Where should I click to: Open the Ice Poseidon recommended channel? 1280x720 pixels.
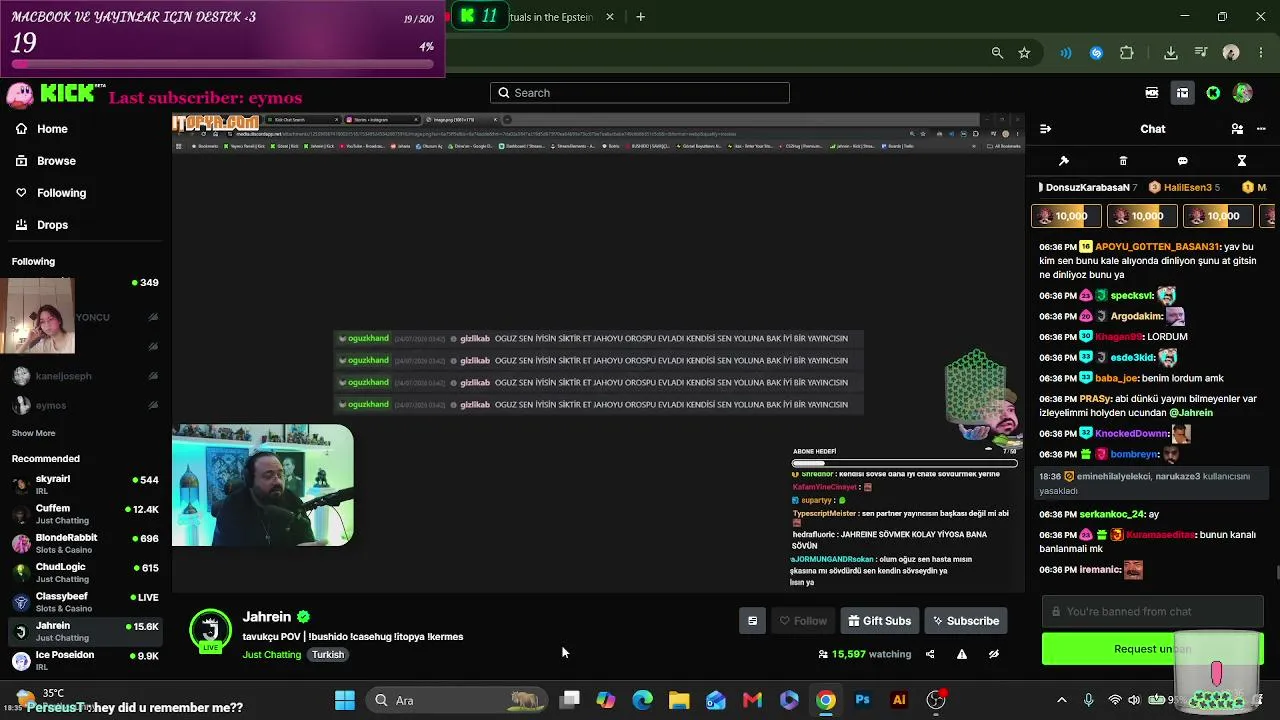click(84, 660)
